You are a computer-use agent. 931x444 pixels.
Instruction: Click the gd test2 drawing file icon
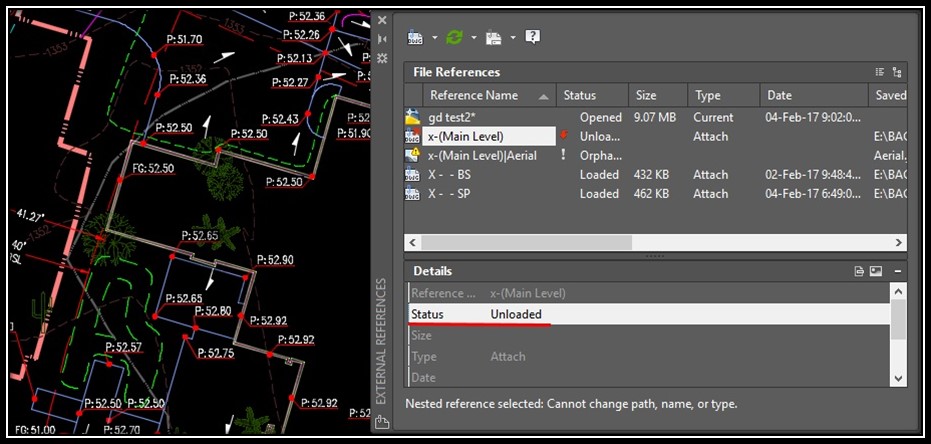point(413,118)
